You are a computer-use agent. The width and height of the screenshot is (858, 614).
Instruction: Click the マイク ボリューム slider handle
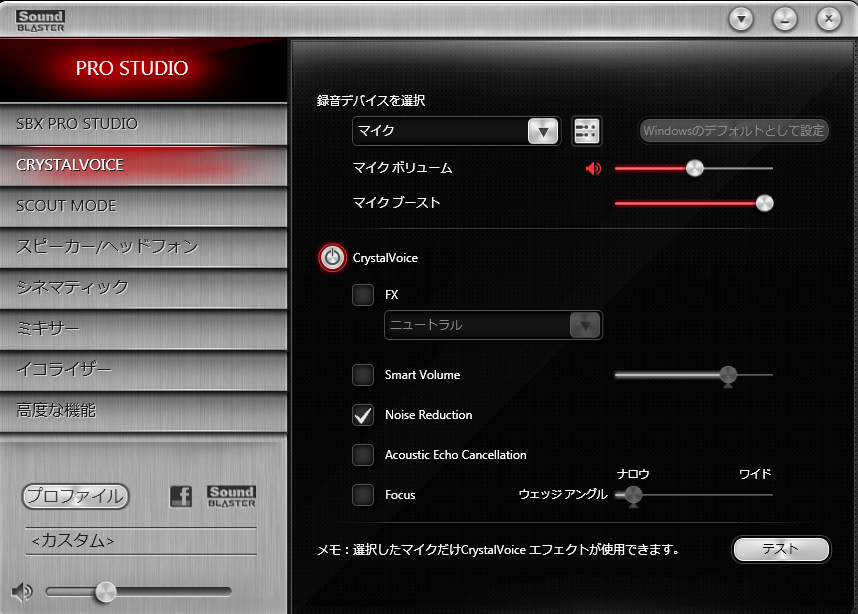click(694, 169)
